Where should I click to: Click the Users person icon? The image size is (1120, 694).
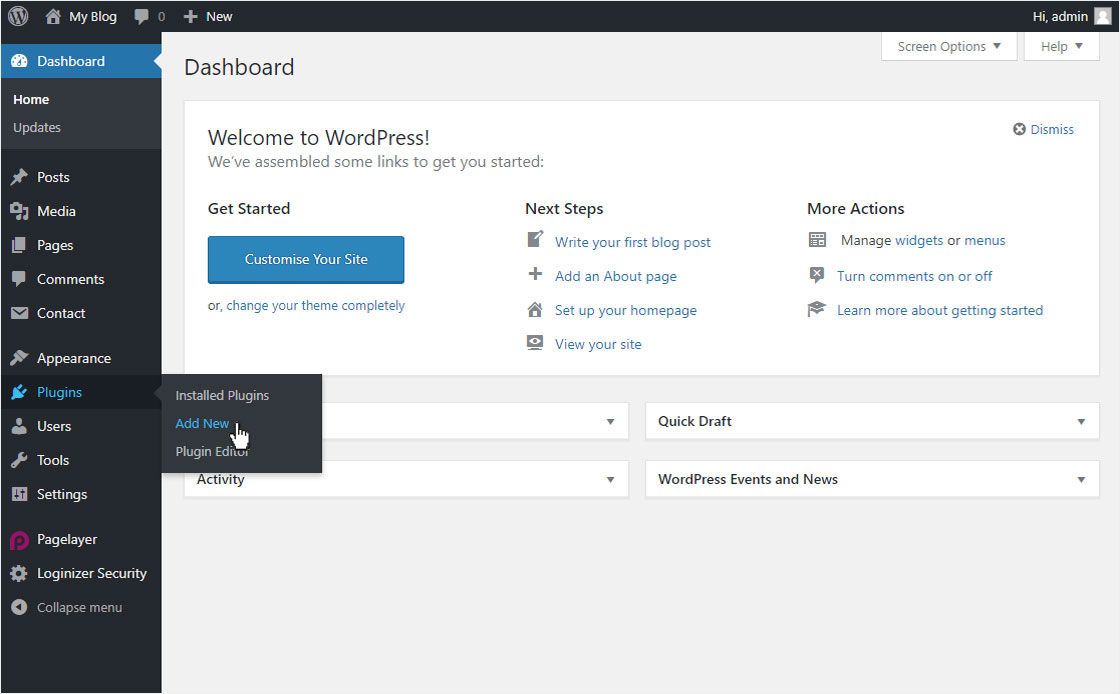pos(19,426)
